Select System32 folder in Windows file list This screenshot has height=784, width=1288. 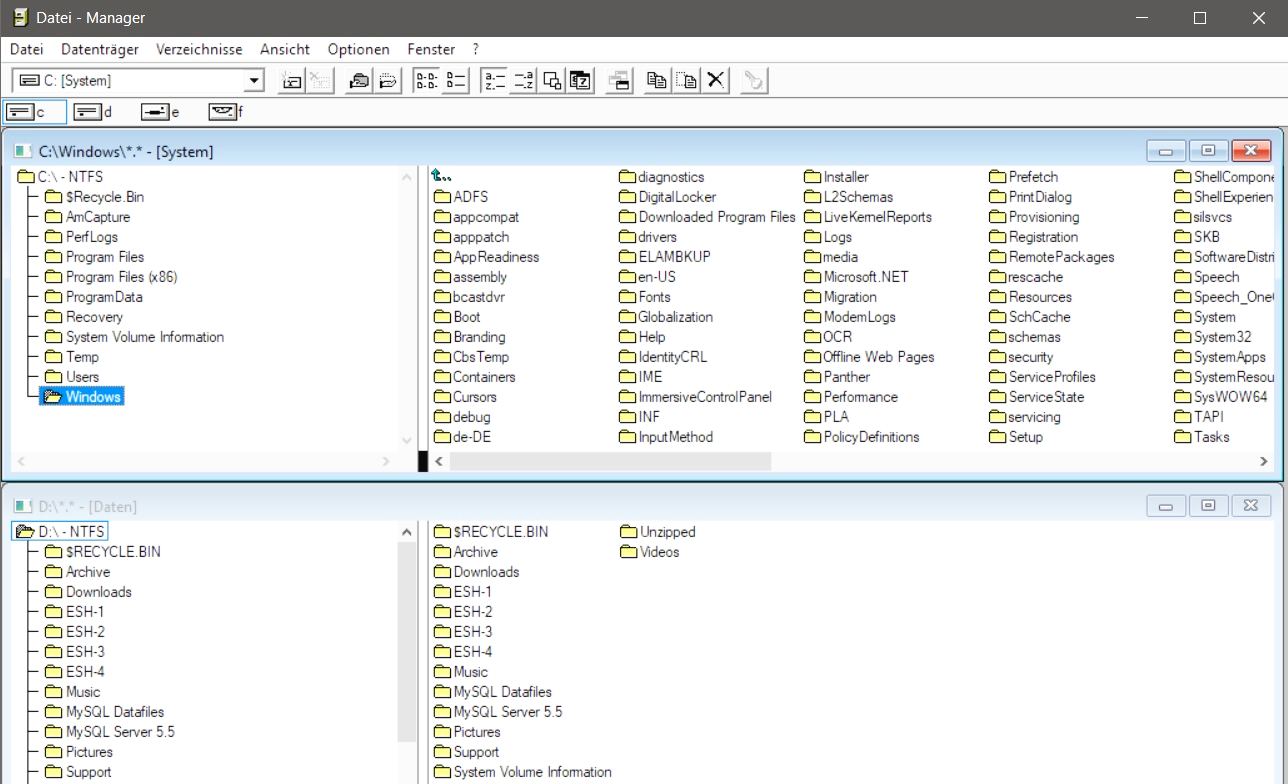pyautogui.click(x=1213, y=337)
